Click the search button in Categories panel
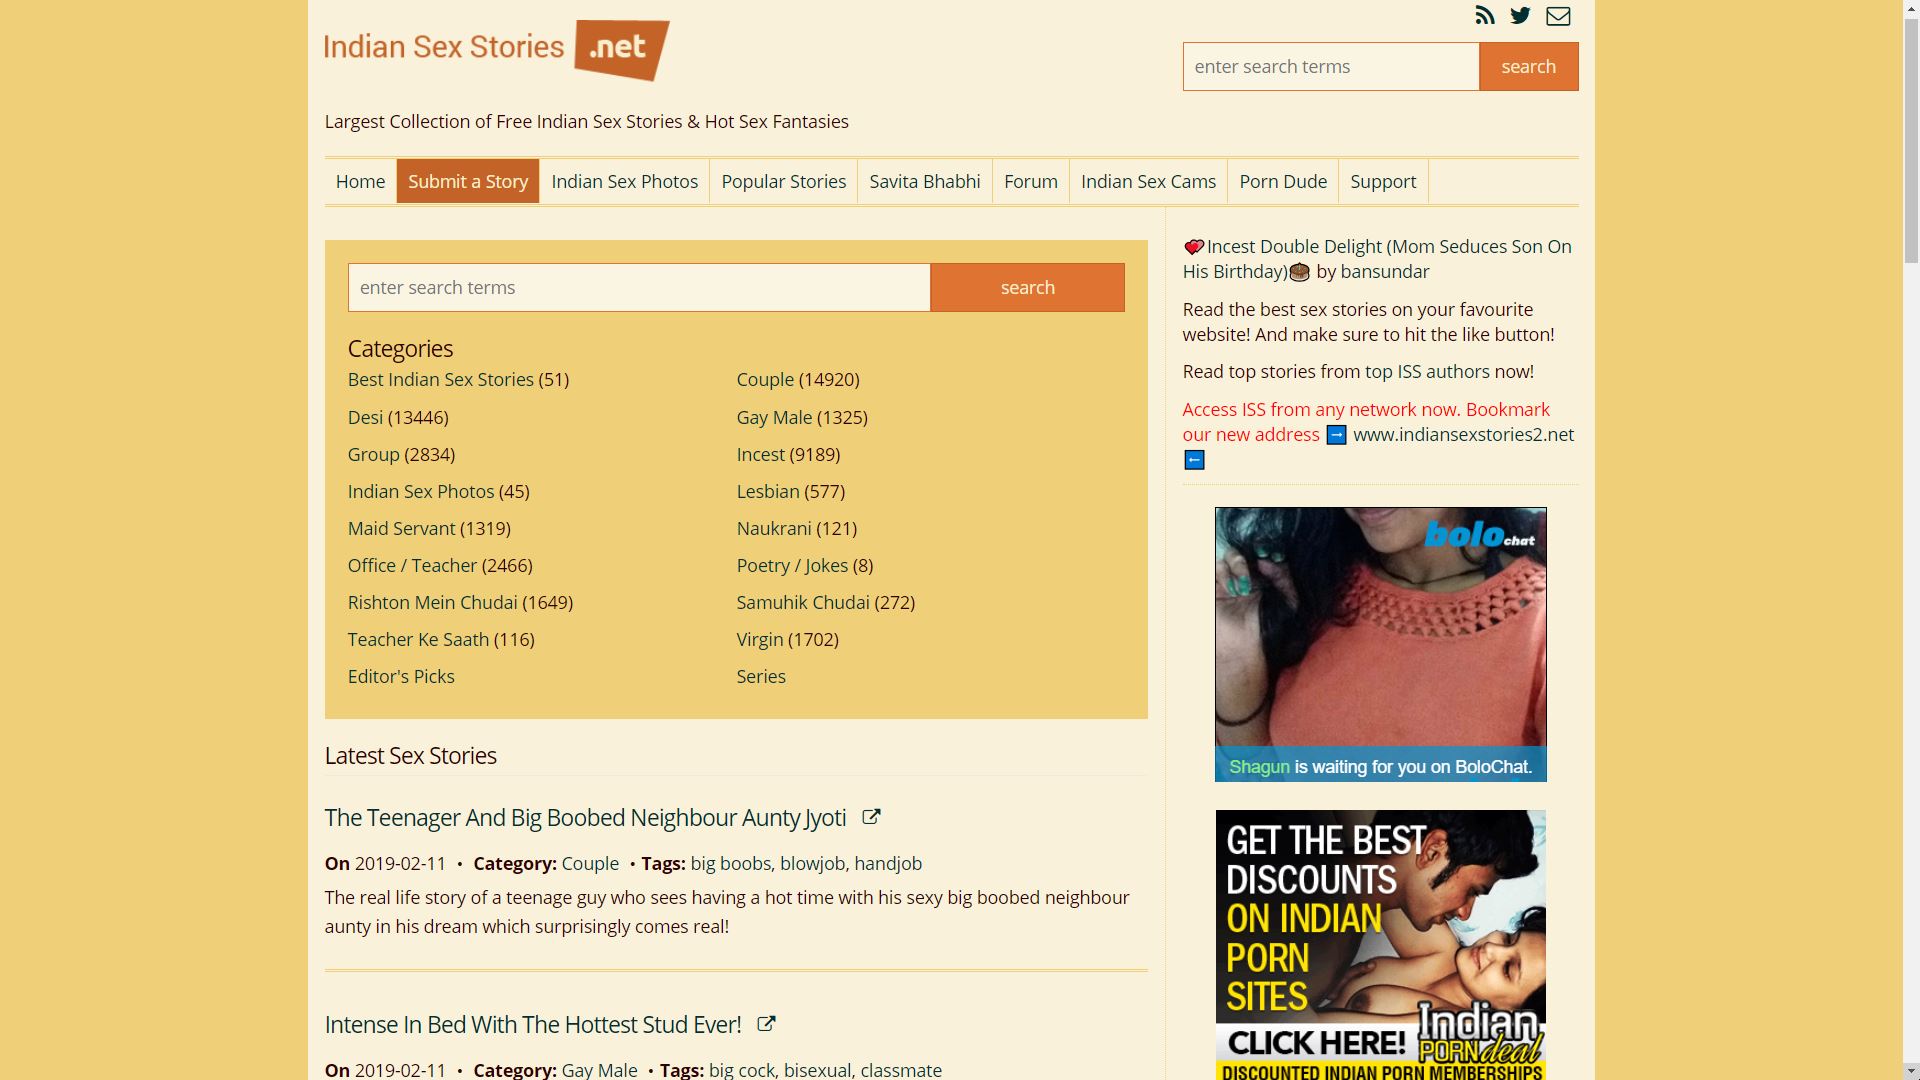 click(1027, 287)
